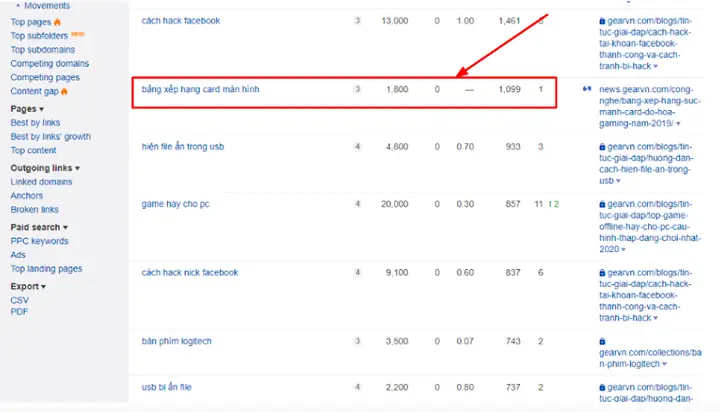Open Movements item in sidebar
The width and height of the screenshot is (720, 412).
[47, 6]
